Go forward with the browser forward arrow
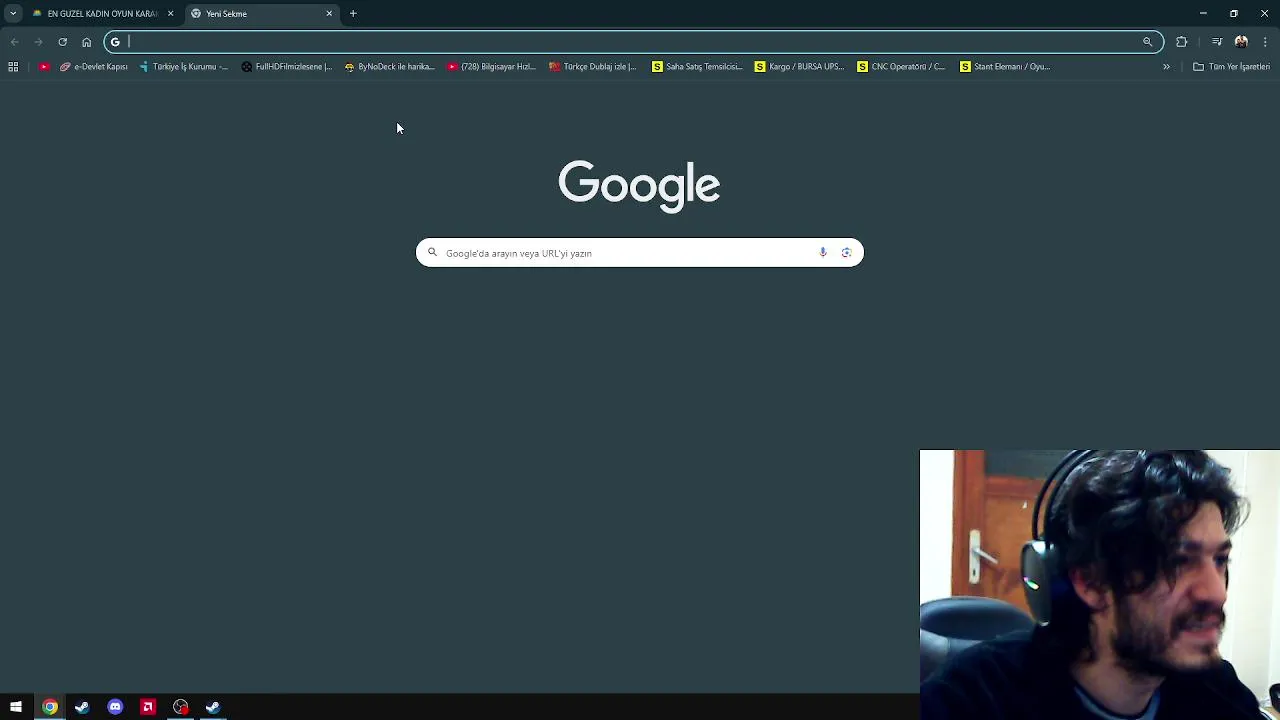Image resolution: width=1280 pixels, height=720 pixels. tap(38, 41)
